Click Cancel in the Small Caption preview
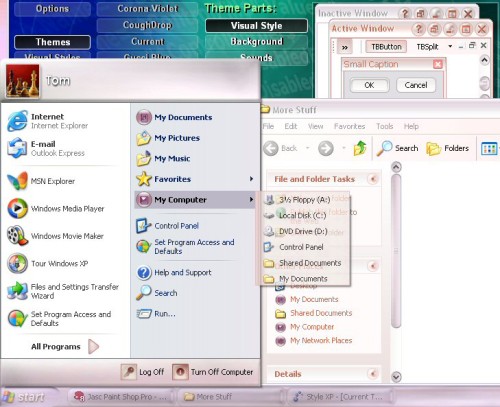Image resolution: width=500 pixels, height=407 pixels. pyautogui.click(x=416, y=85)
